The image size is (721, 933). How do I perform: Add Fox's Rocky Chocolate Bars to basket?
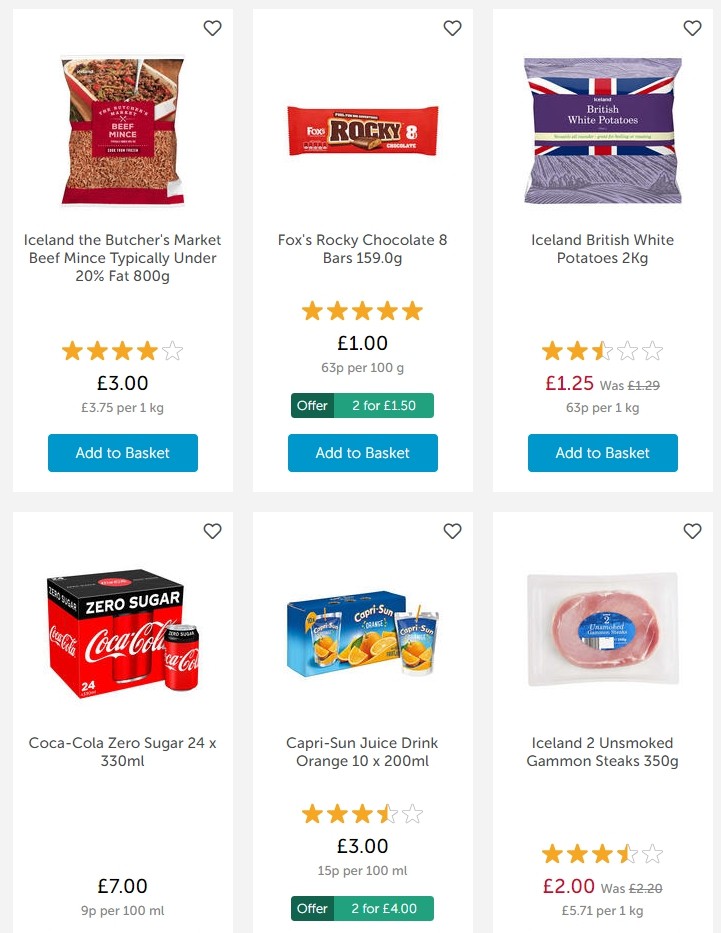362,452
